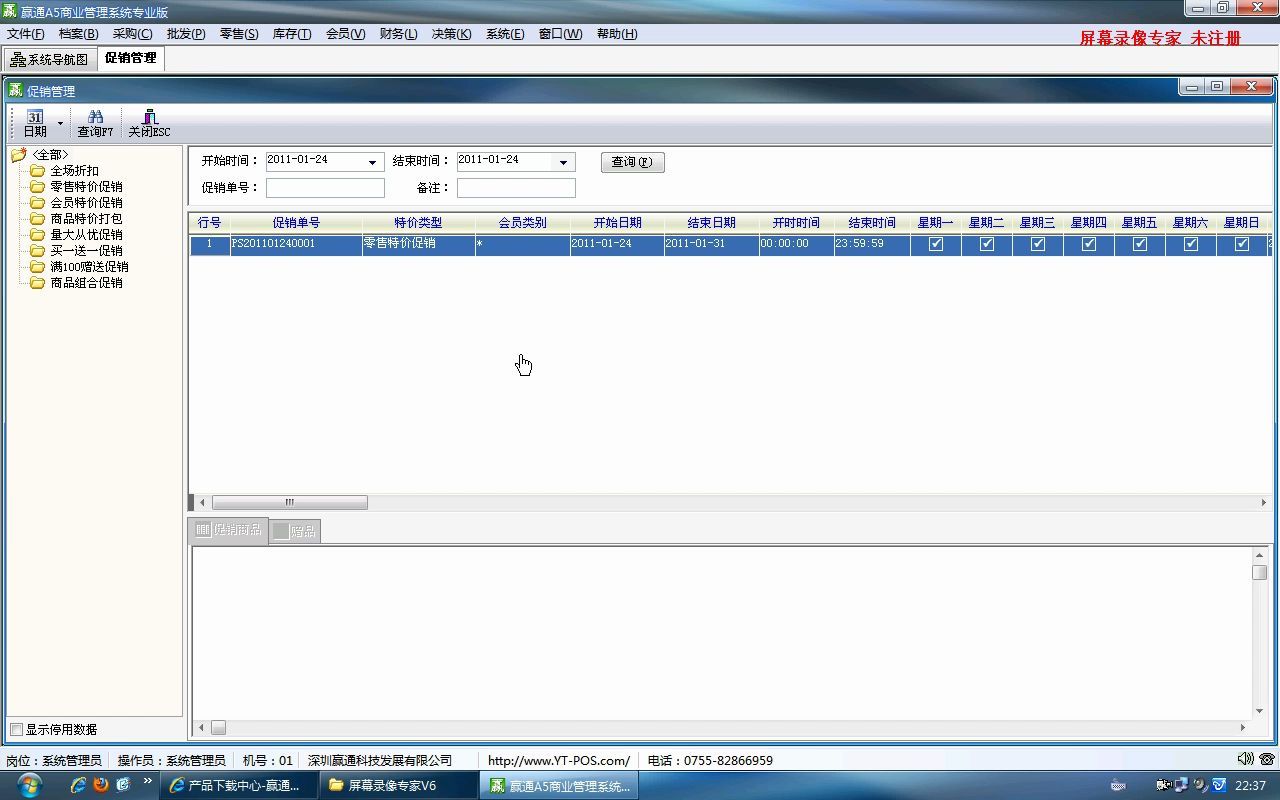The image size is (1280, 800).
Task: Enable the 显示停用数据 checkbox
Action: click(16, 730)
